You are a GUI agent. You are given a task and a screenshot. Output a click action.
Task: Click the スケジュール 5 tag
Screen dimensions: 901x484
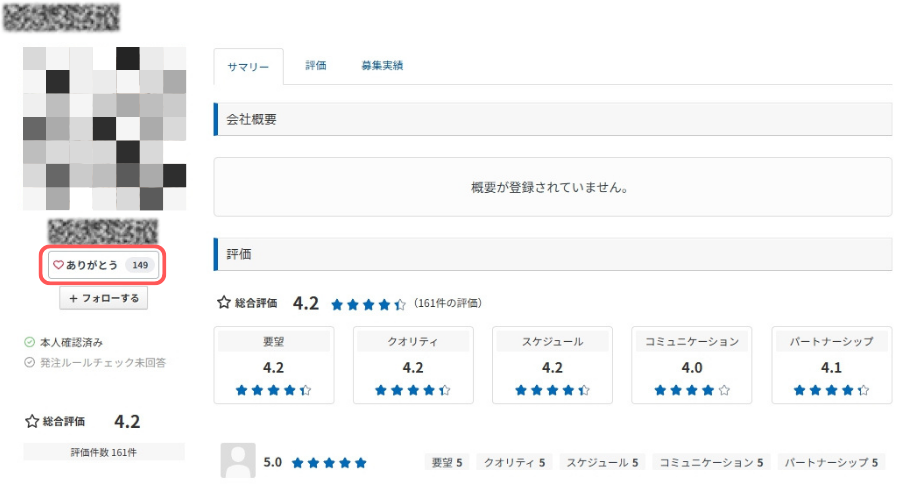click(602, 462)
